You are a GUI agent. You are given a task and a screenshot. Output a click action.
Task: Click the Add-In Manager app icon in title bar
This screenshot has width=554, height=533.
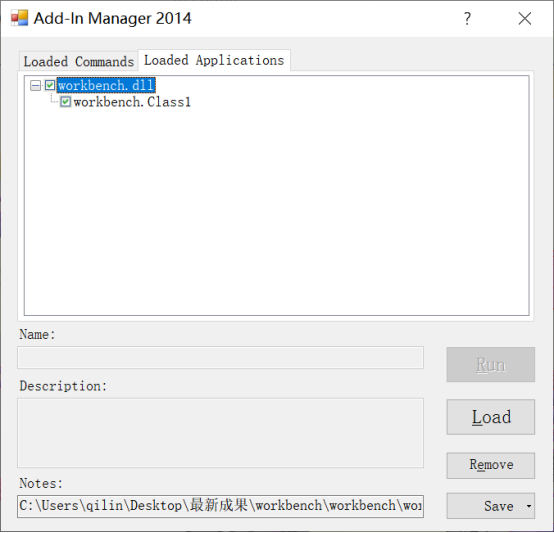(x=19, y=18)
